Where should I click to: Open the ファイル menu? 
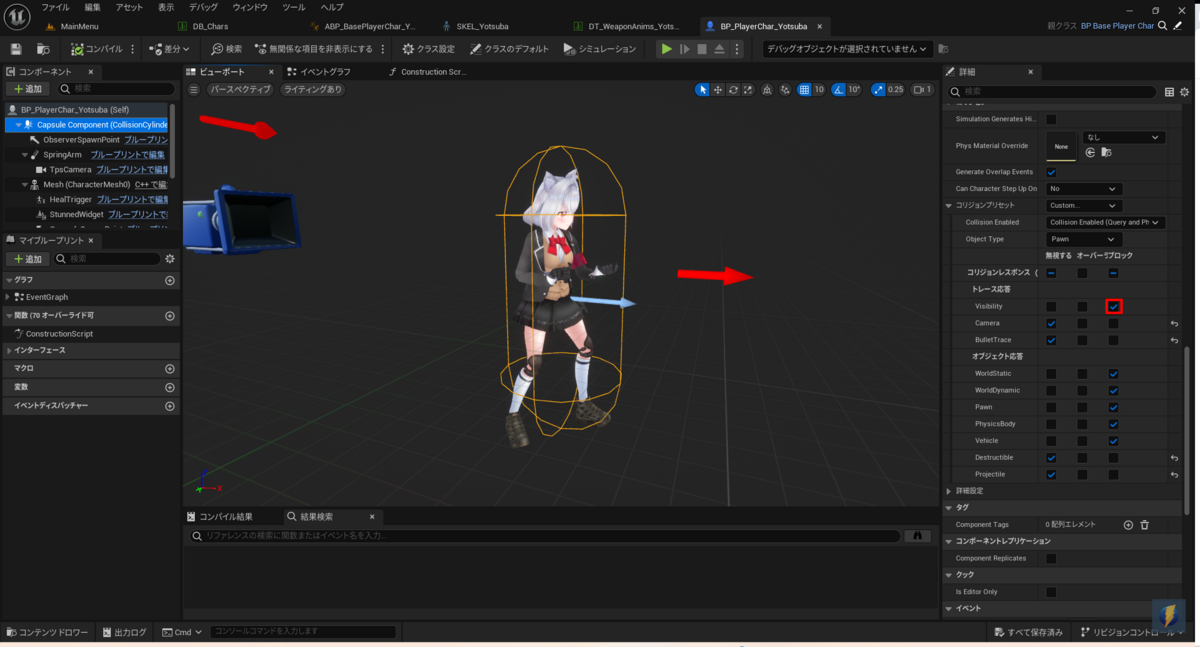click(x=55, y=7)
